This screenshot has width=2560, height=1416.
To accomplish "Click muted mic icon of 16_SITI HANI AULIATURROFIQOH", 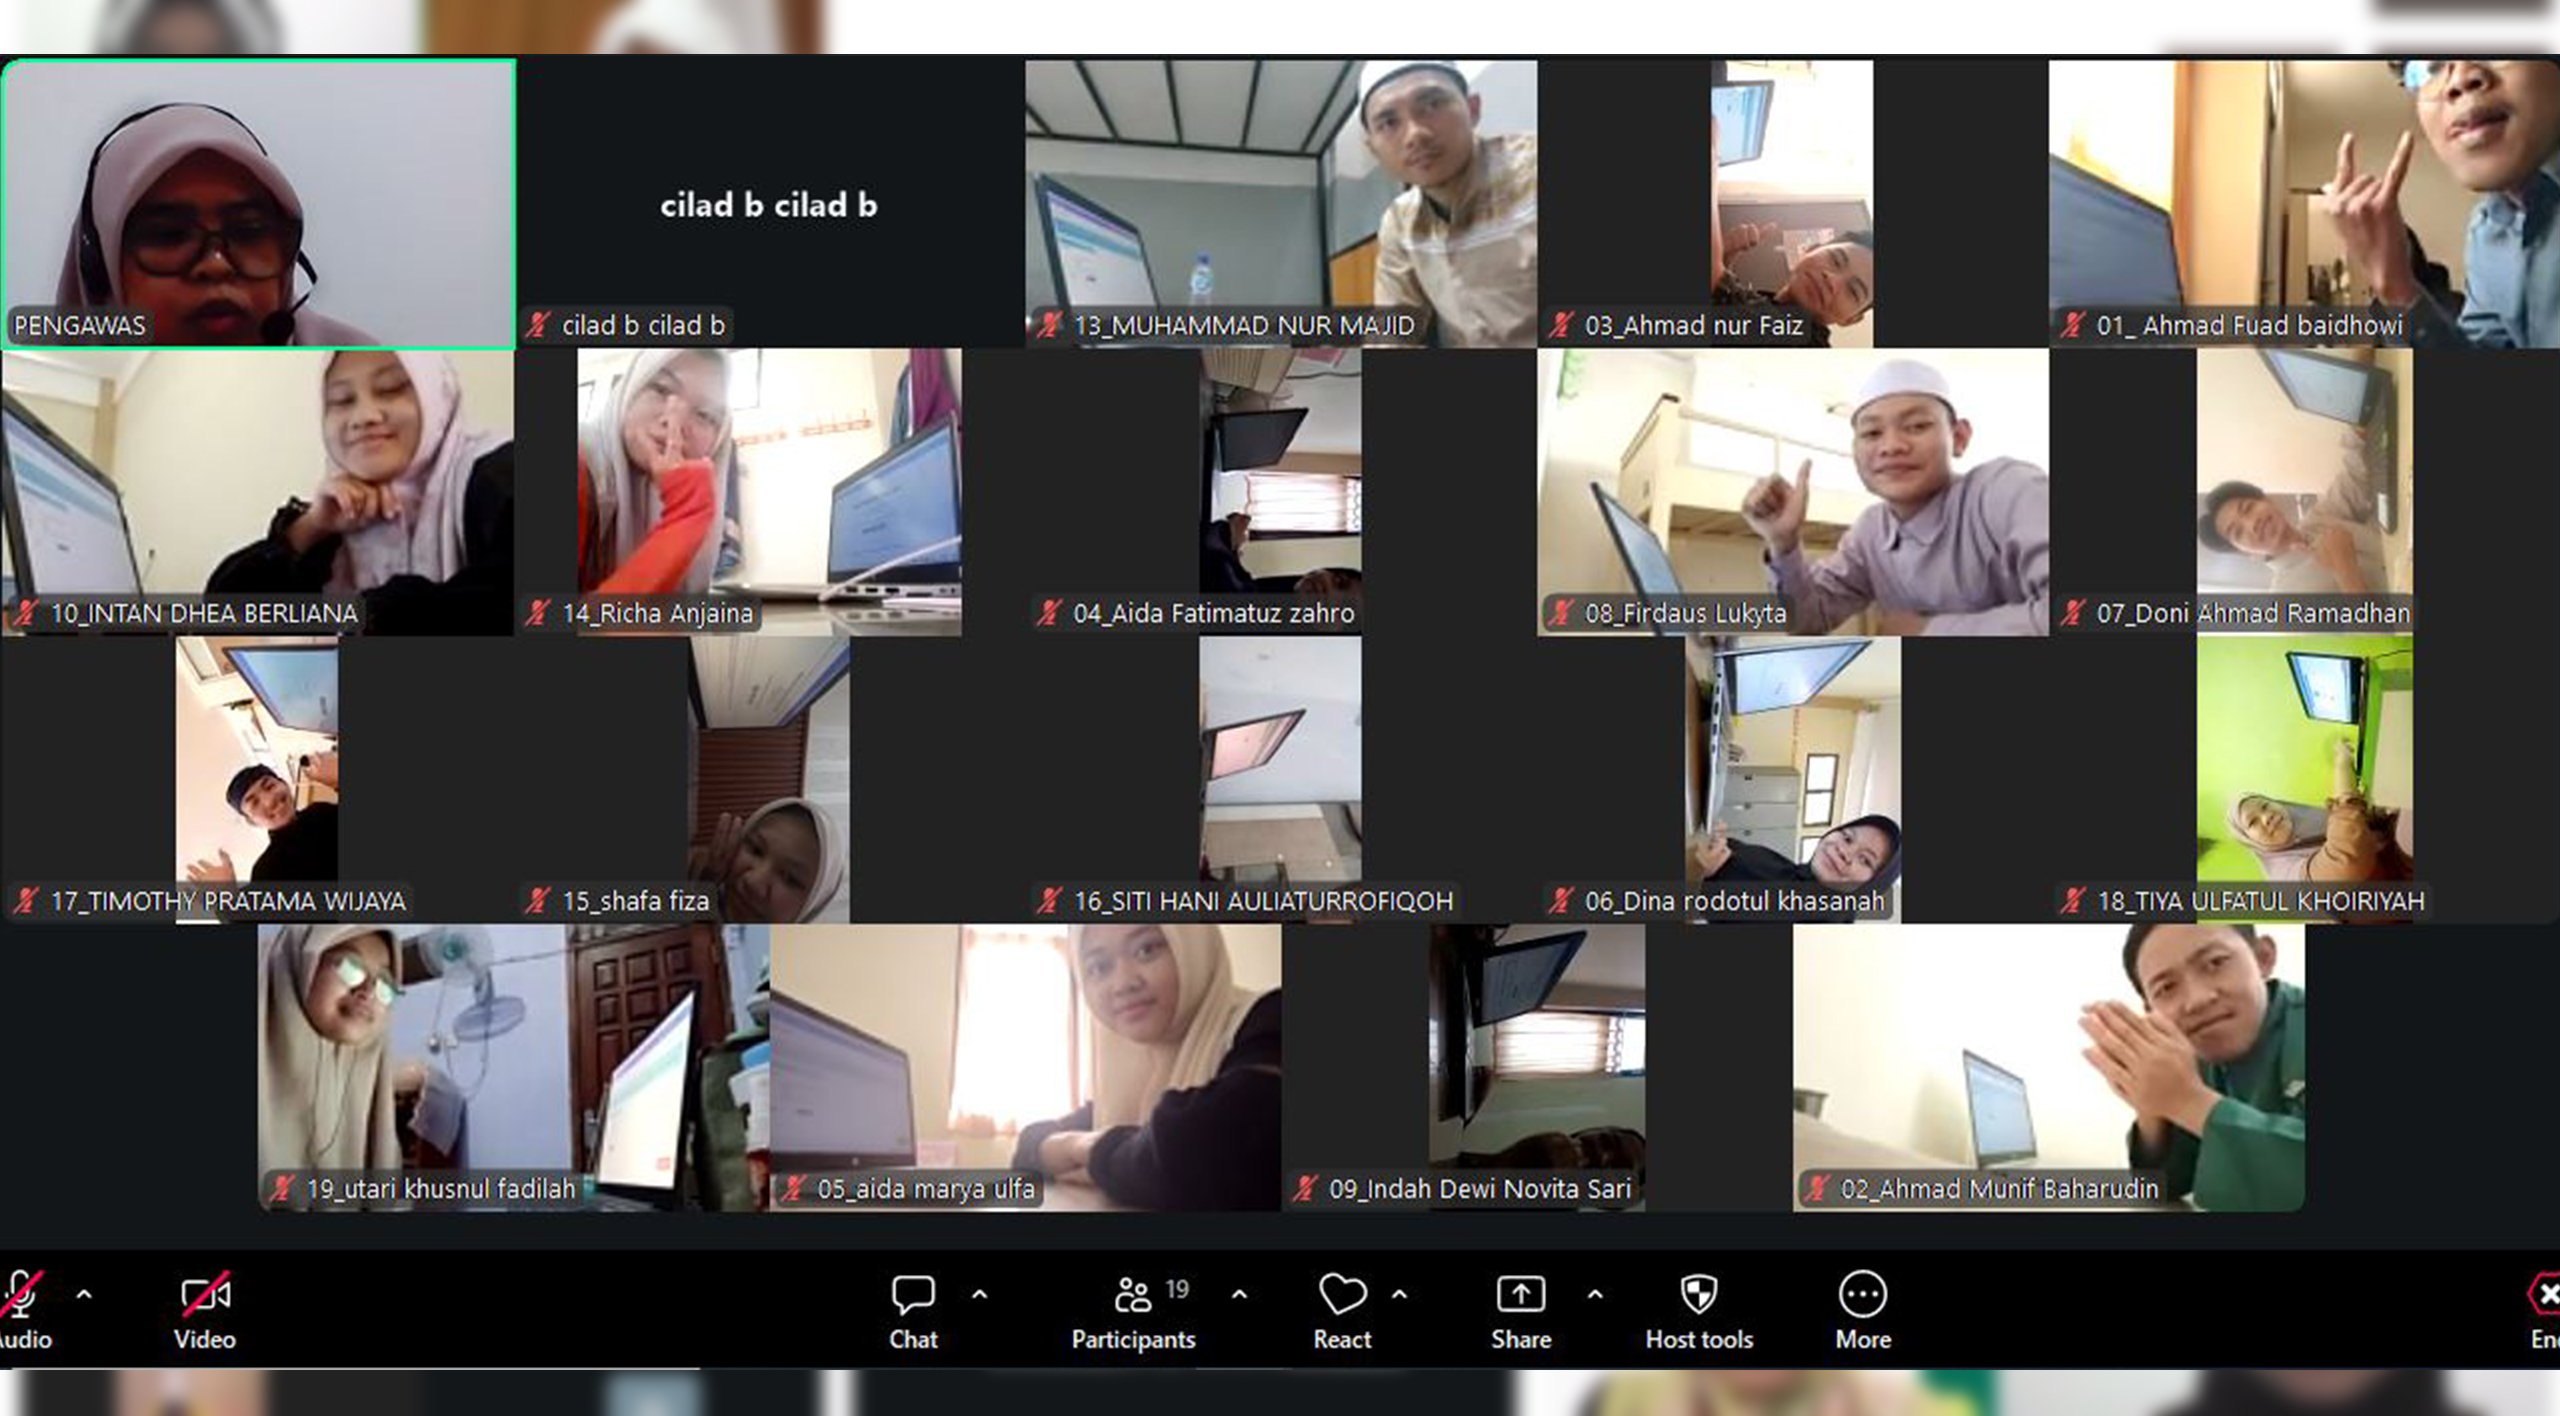I will tap(1049, 900).
